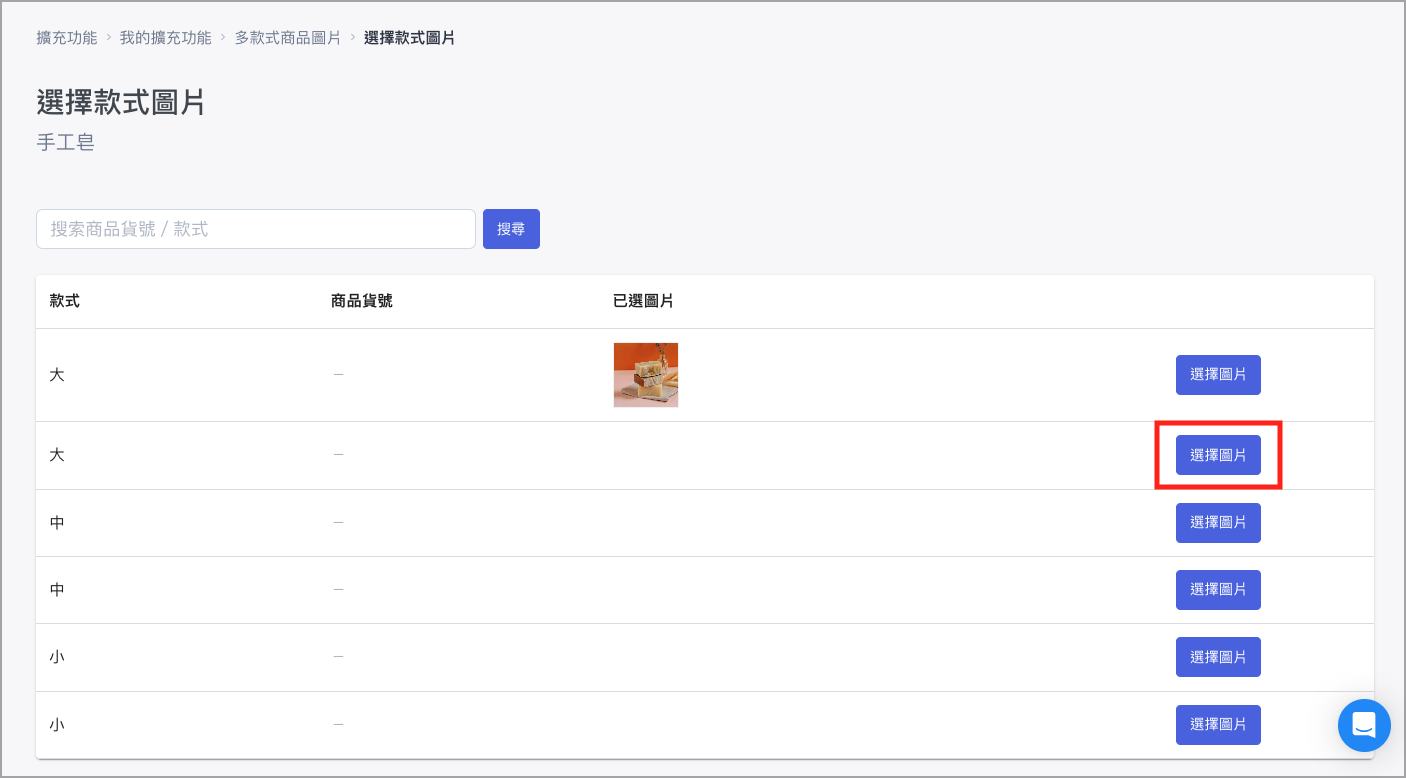Open 我的擴充功能 breadcrumb link
Screen dimensions: 1406x778
tap(166, 38)
